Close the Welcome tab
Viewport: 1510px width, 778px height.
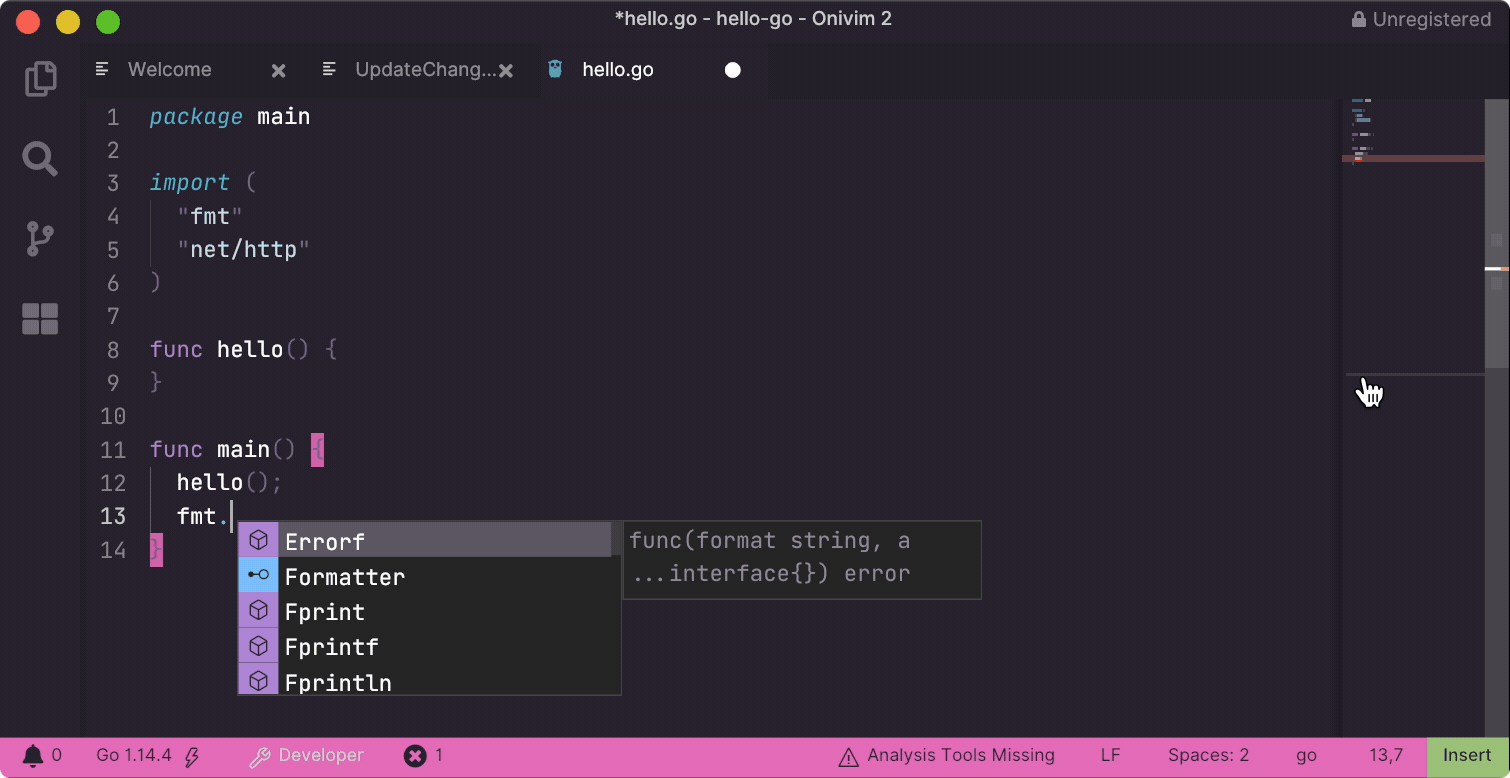pyautogui.click(x=277, y=70)
